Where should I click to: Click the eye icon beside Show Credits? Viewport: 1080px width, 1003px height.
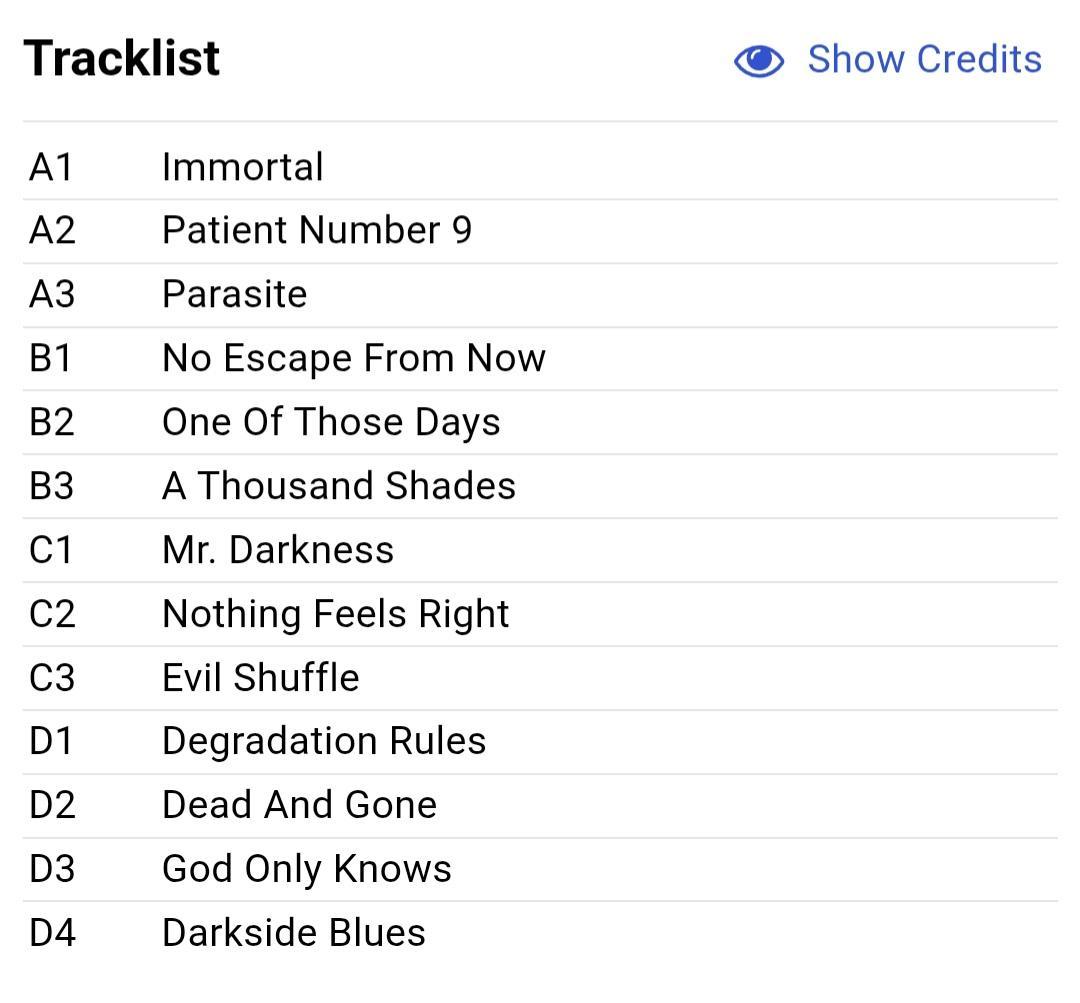pos(758,61)
